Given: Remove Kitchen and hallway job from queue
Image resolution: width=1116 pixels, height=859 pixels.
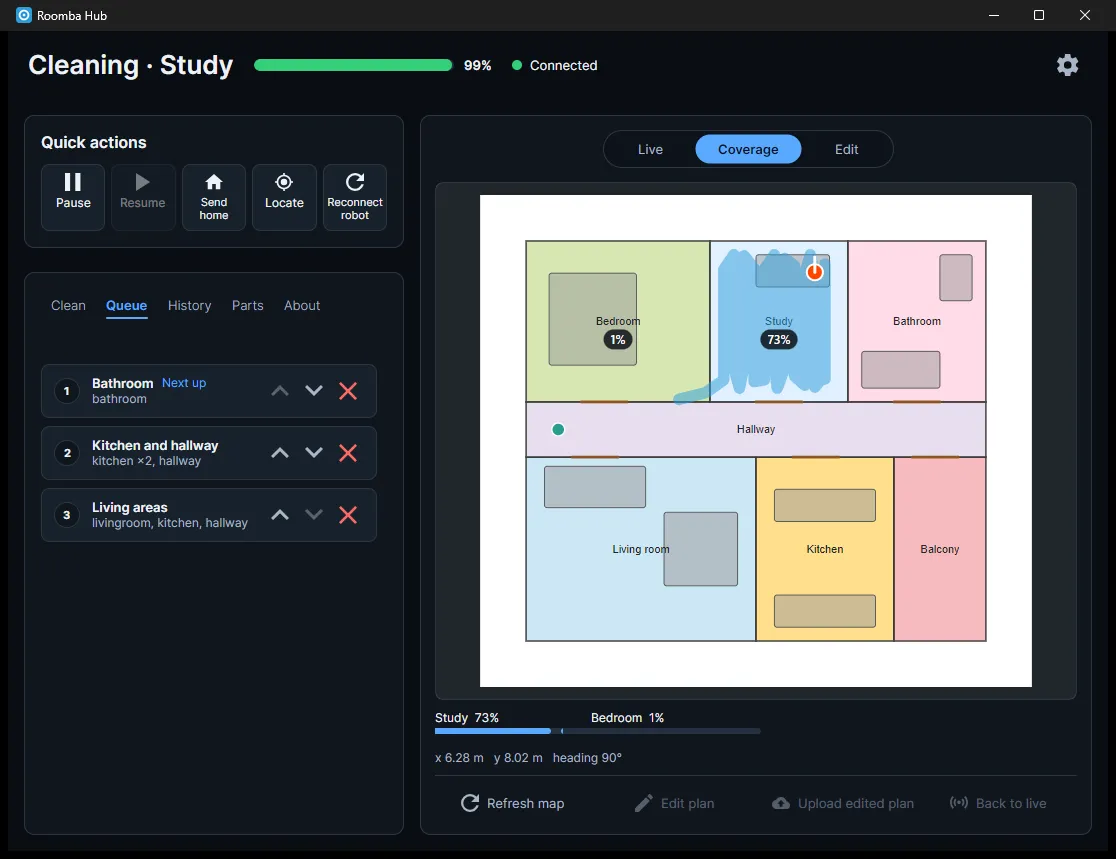Looking at the screenshot, I should pos(348,453).
